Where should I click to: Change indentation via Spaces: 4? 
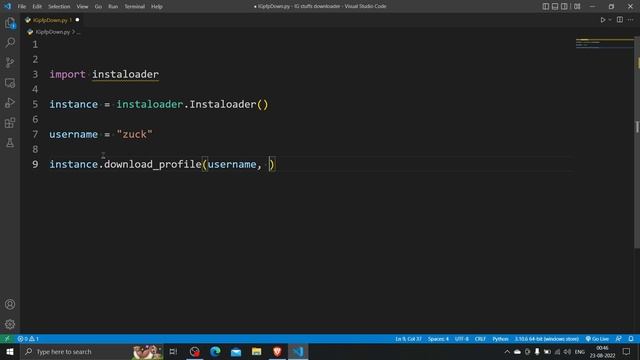click(x=438, y=339)
